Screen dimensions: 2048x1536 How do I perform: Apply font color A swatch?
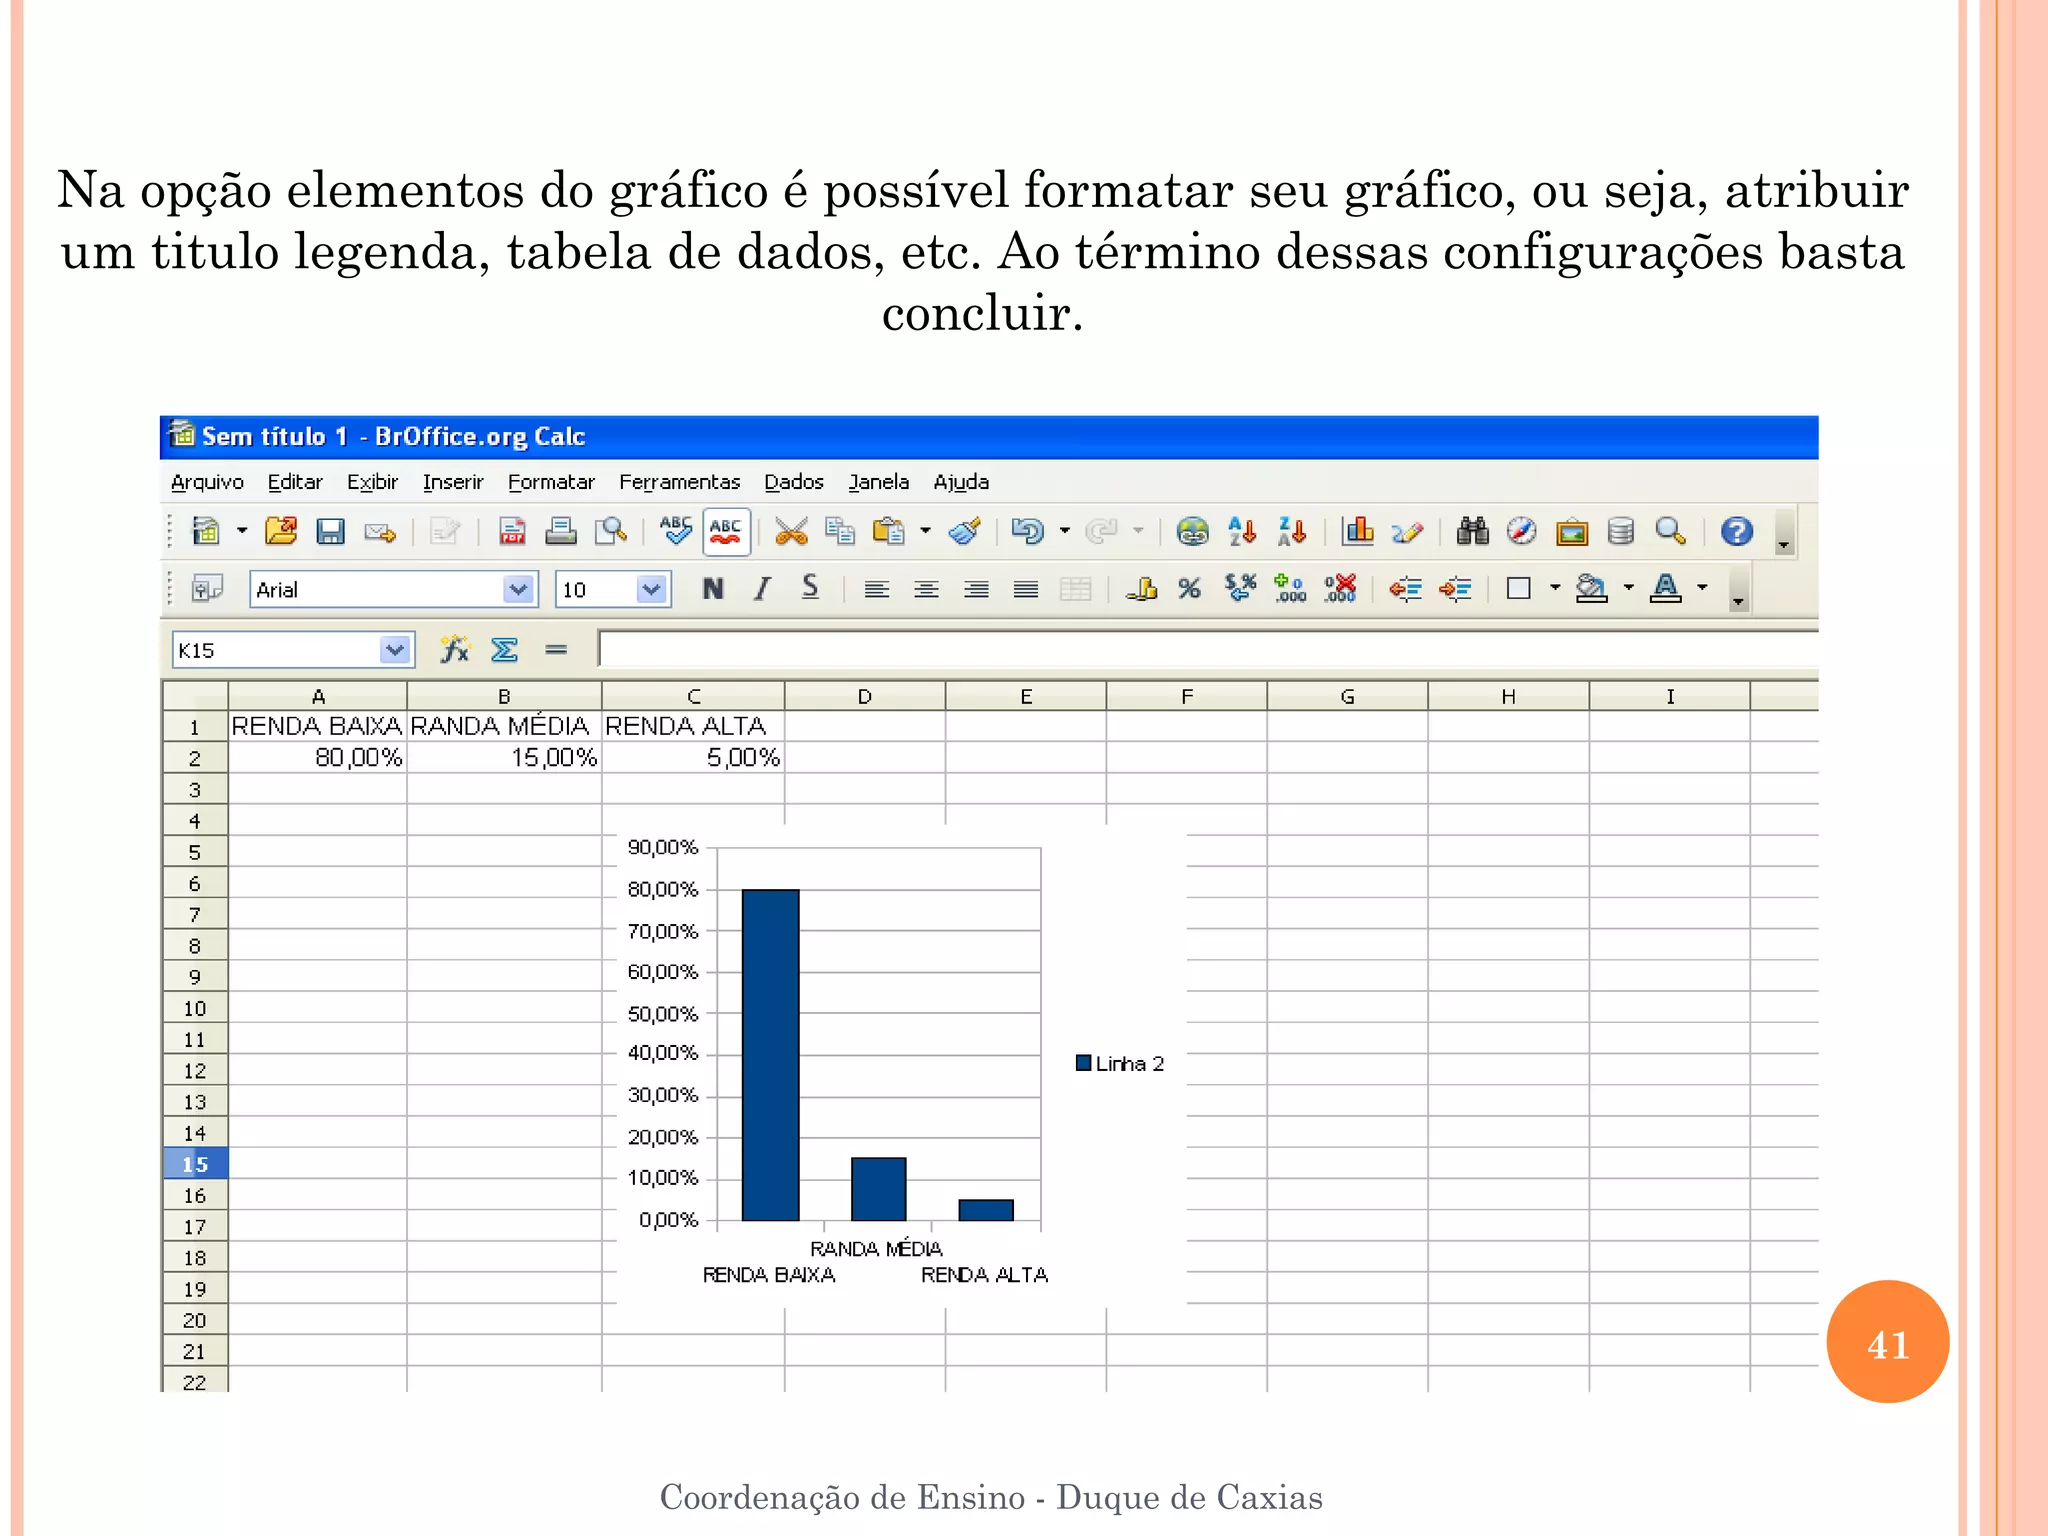[1666, 588]
